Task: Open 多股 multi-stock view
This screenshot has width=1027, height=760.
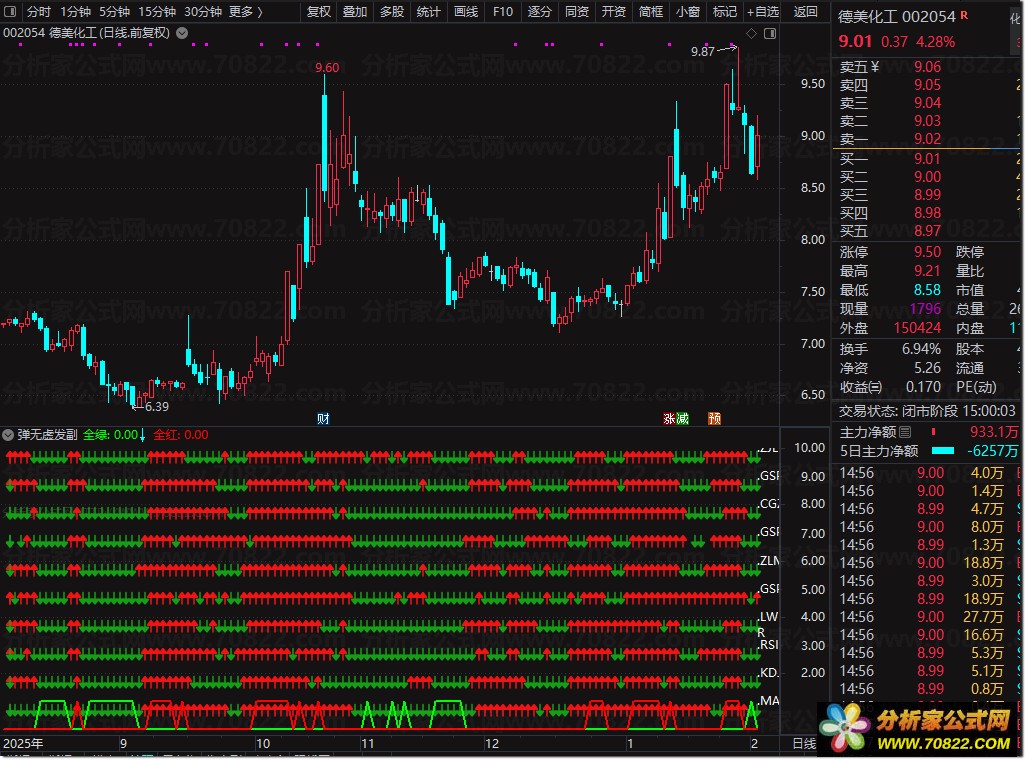Action: (x=392, y=11)
